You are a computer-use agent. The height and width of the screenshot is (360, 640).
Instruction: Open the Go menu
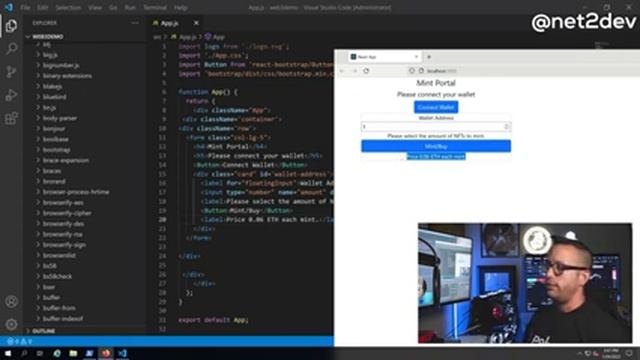click(x=113, y=7)
